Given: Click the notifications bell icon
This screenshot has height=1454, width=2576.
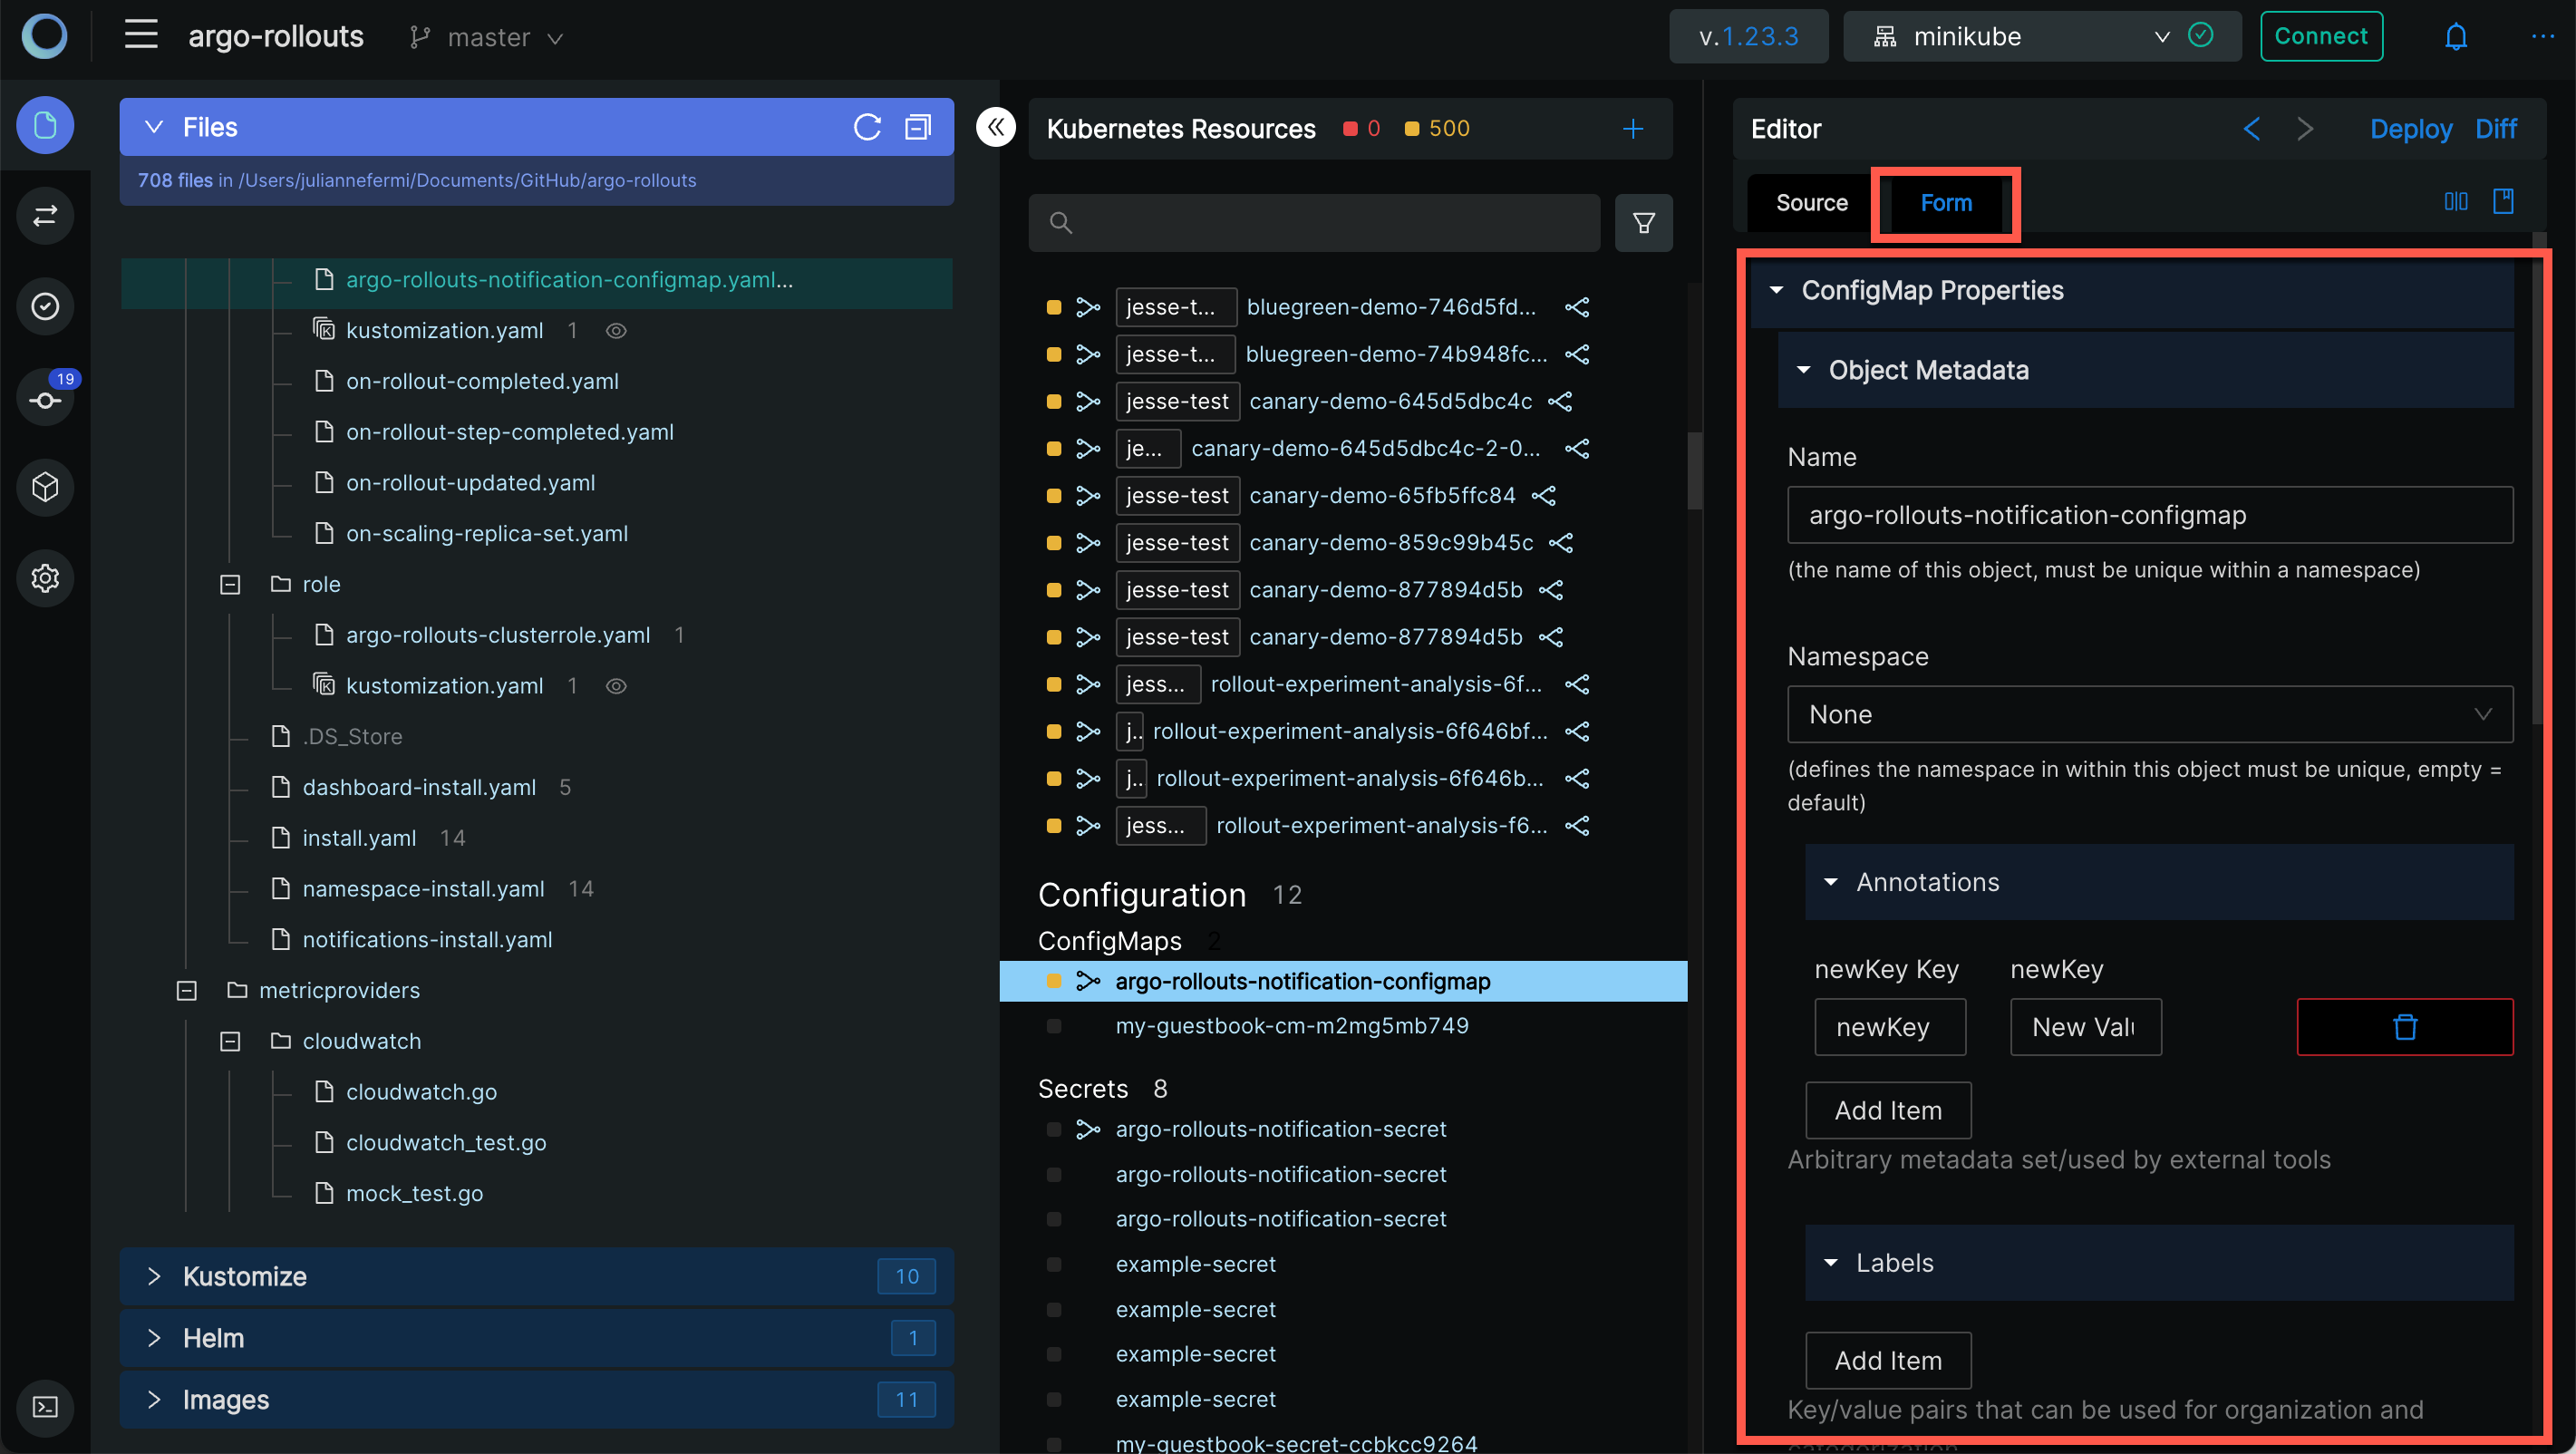Looking at the screenshot, I should click(x=2456, y=37).
